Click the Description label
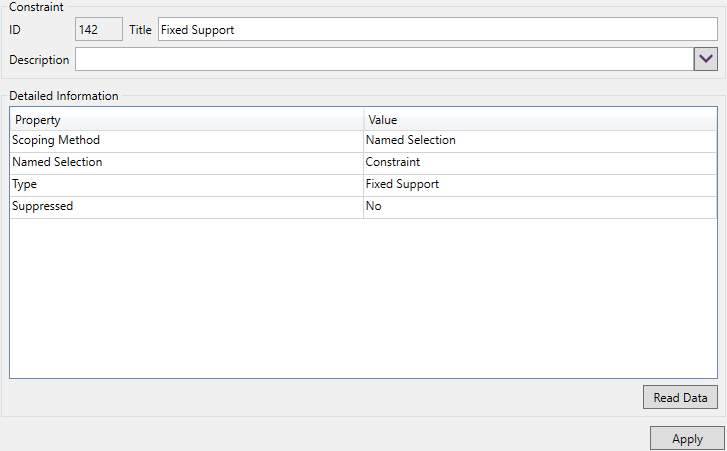 [x=39, y=60]
